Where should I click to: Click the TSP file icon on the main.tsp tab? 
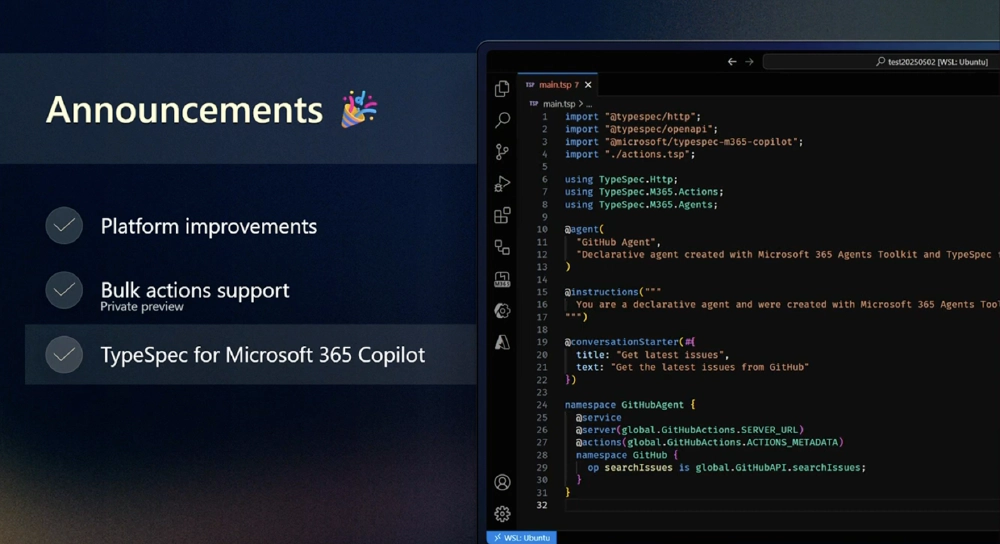pos(530,85)
